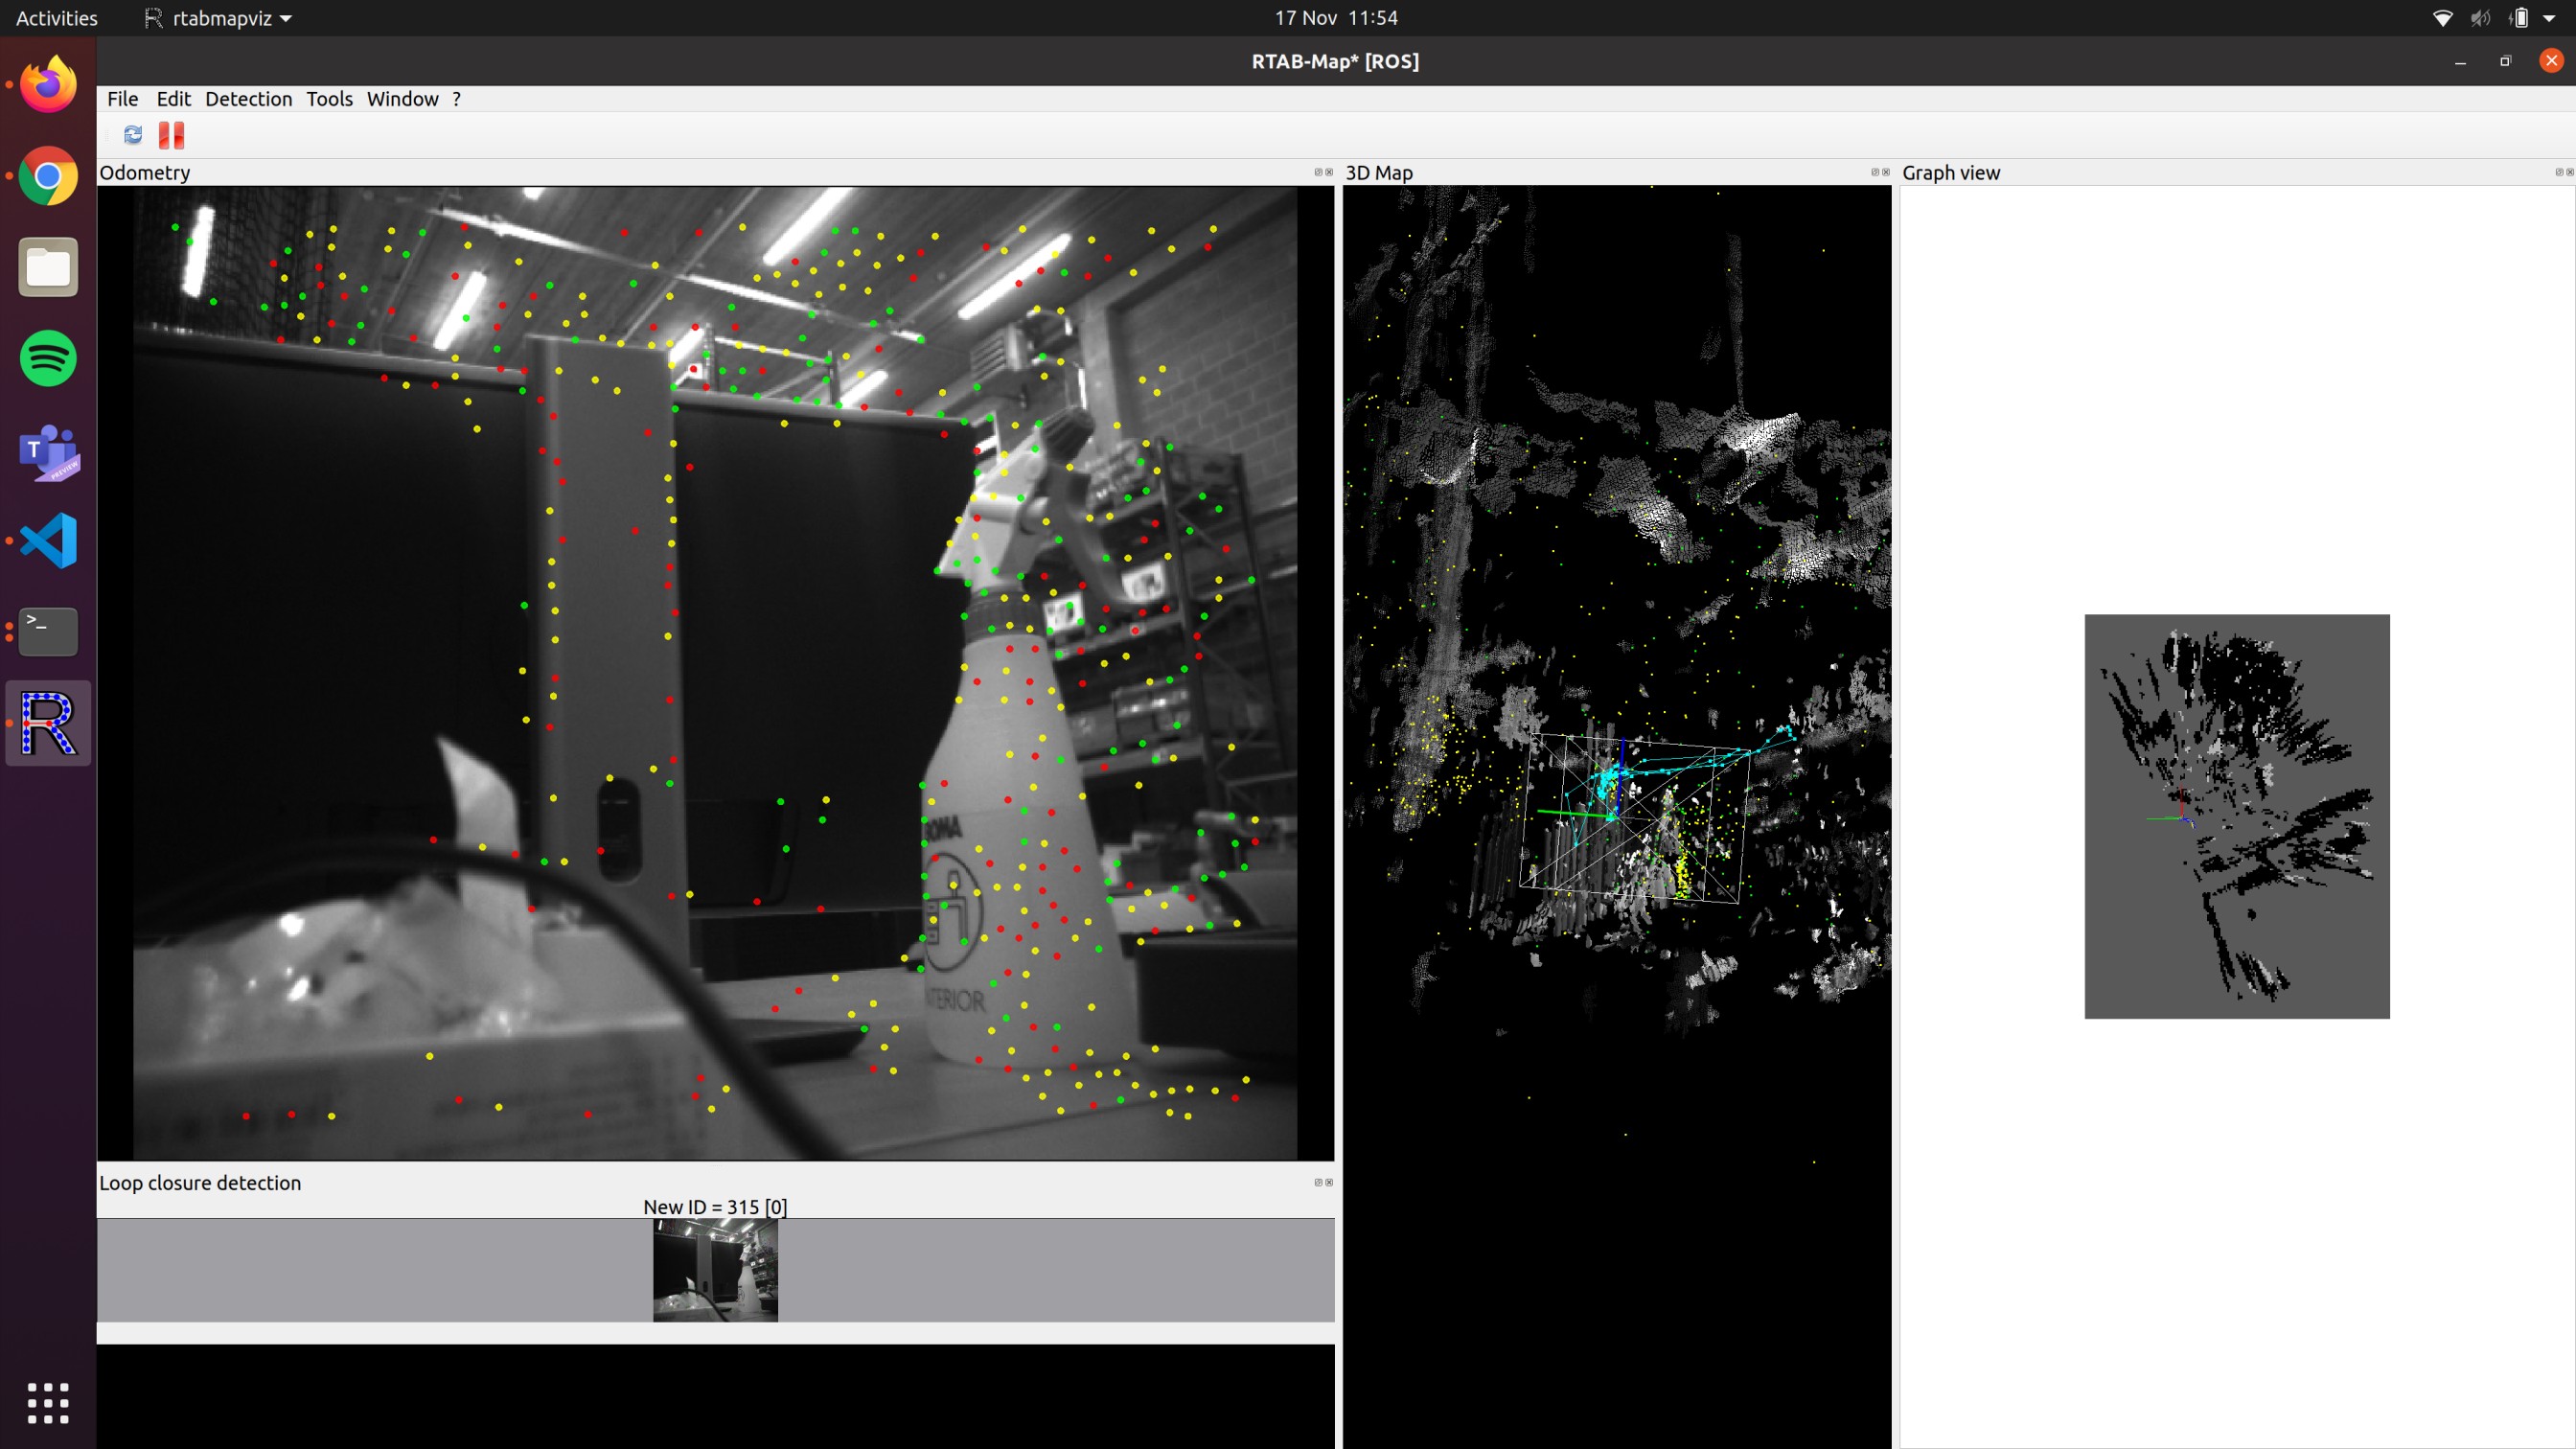The width and height of the screenshot is (2576, 1449).
Task: Pause the mapping with the red pause button
Action: coord(172,135)
